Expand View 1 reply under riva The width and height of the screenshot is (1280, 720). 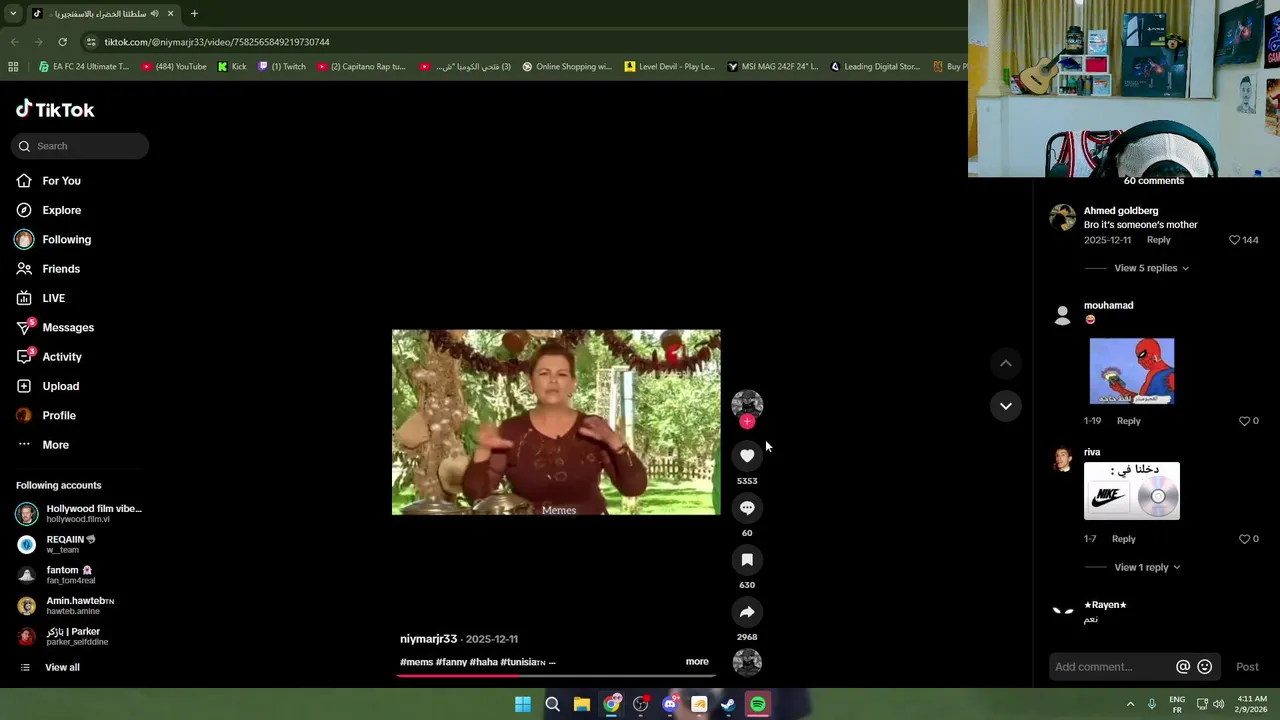tap(1147, 567)
